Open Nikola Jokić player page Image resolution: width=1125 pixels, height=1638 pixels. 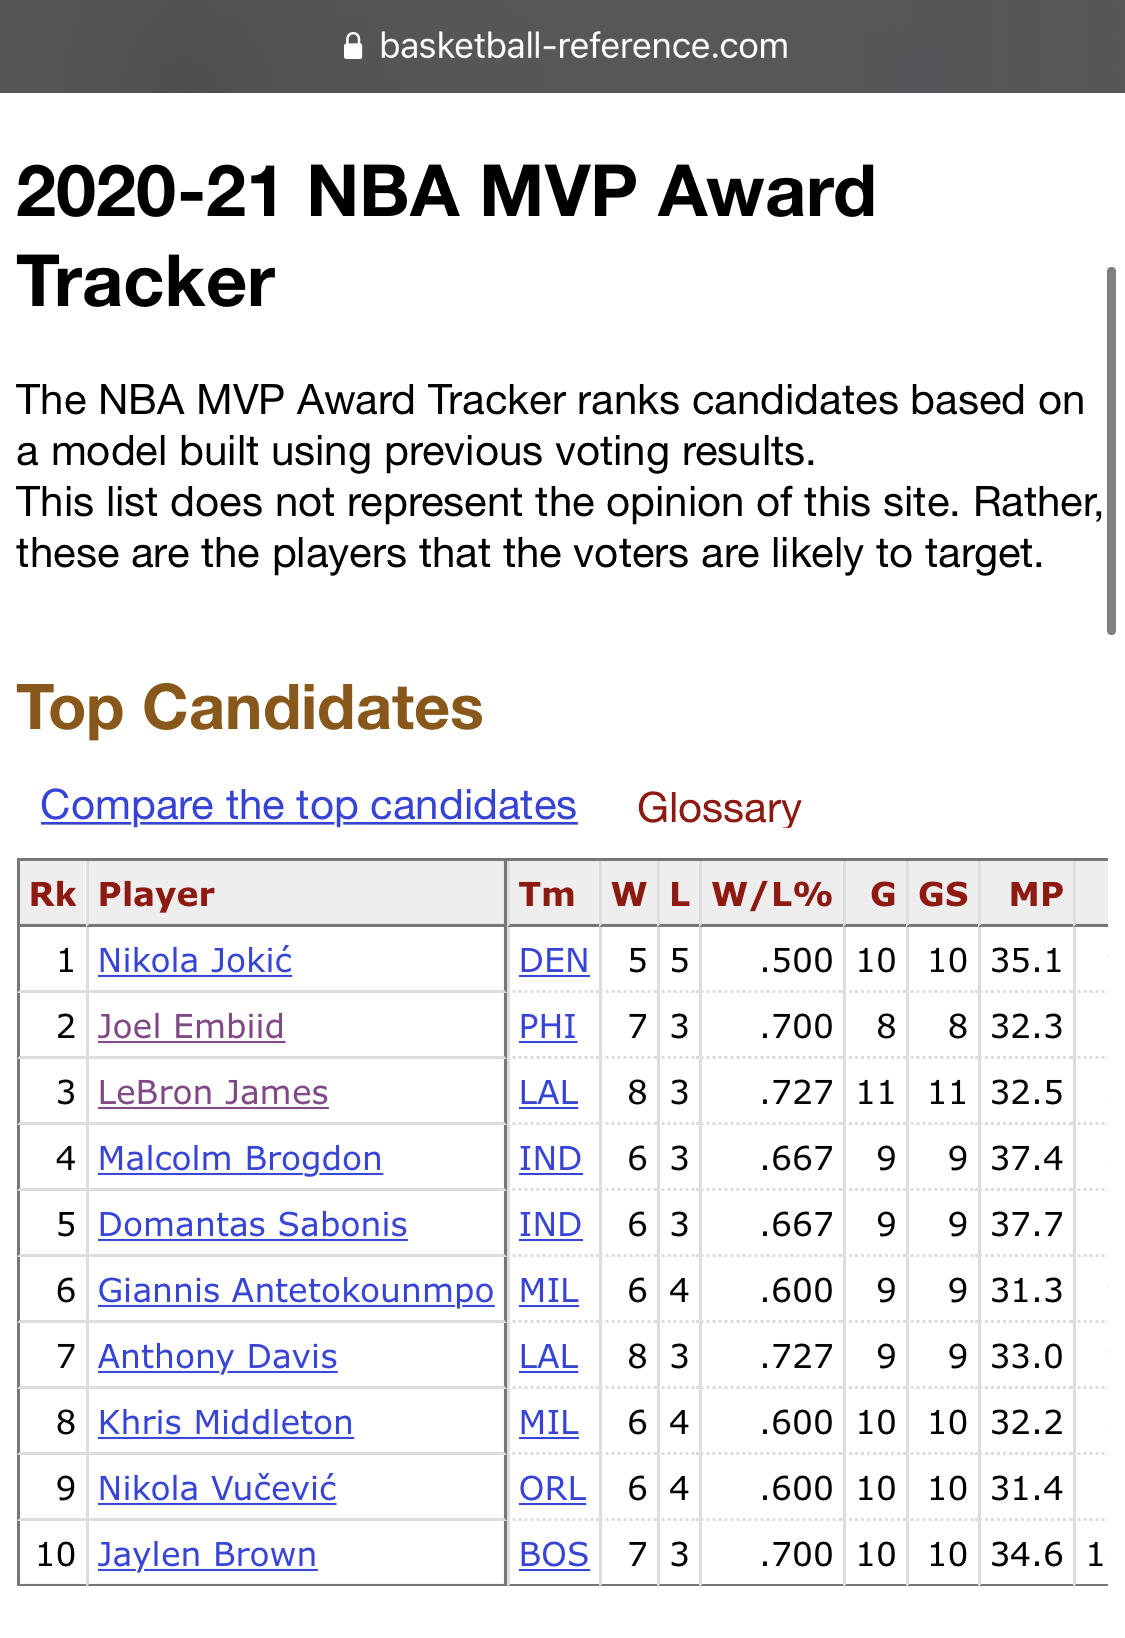[195, 960]
